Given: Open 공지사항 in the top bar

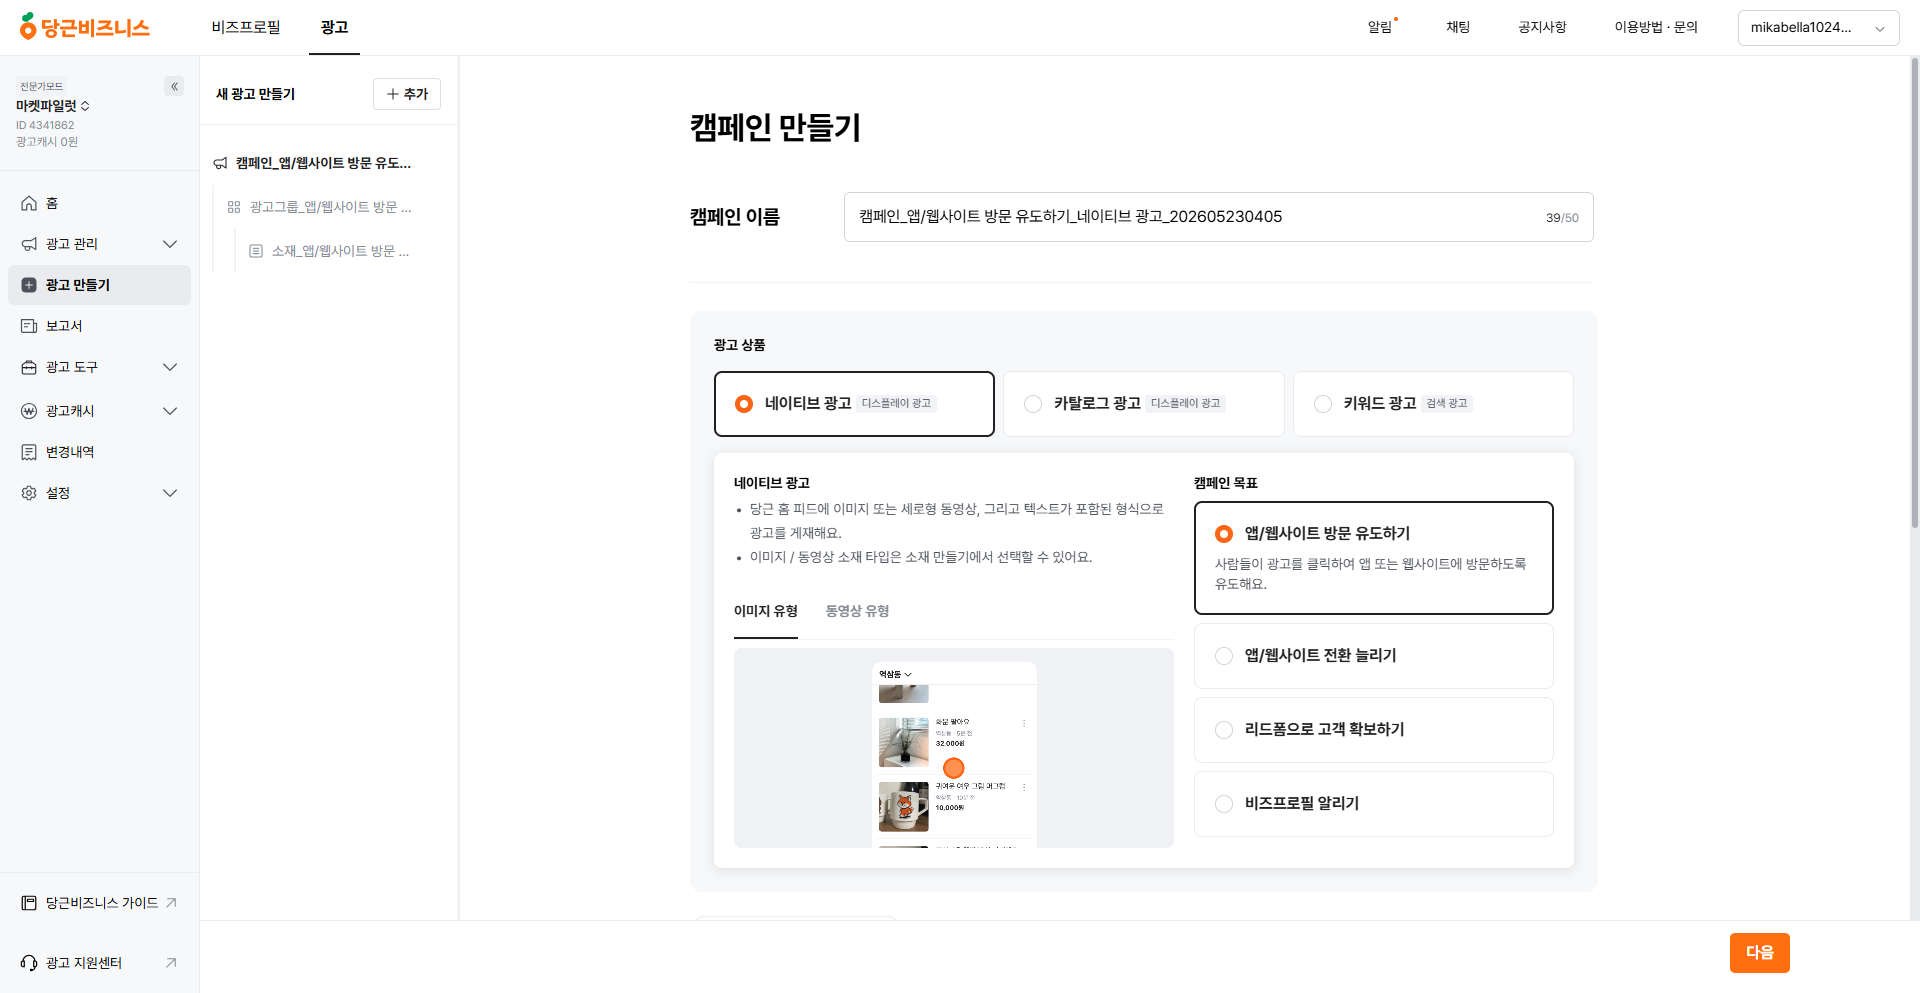Looking at the screenshot, I should point(1542,27).
